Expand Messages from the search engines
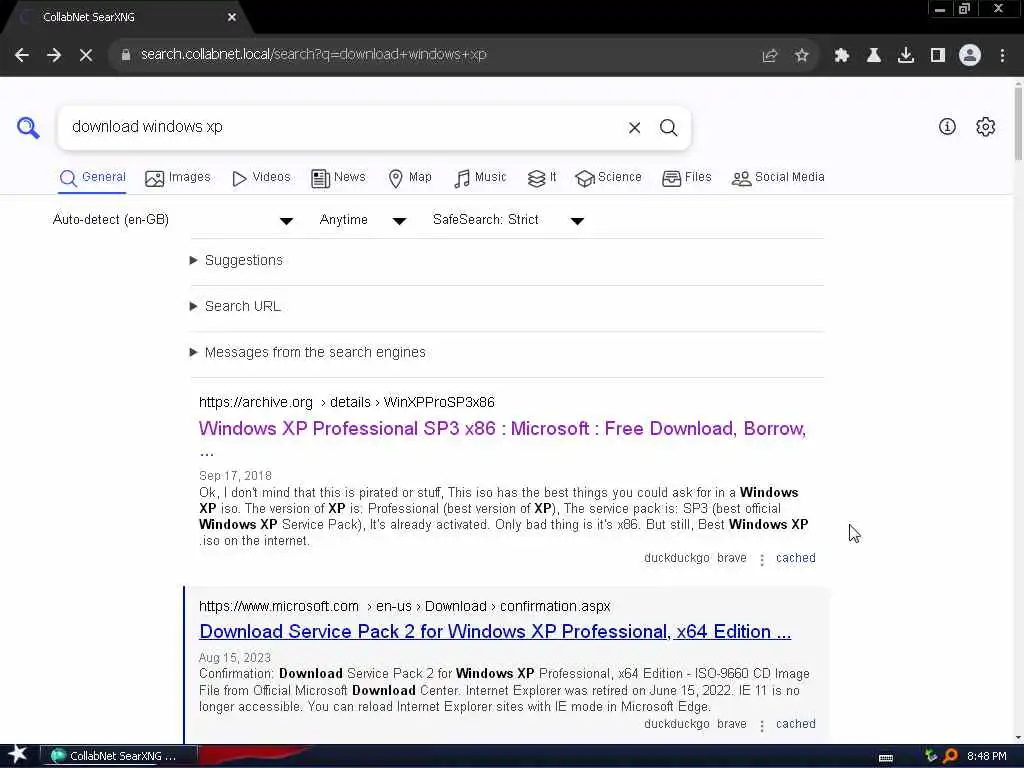Screen dimensions: 1024x768 [x=308, y=353]
